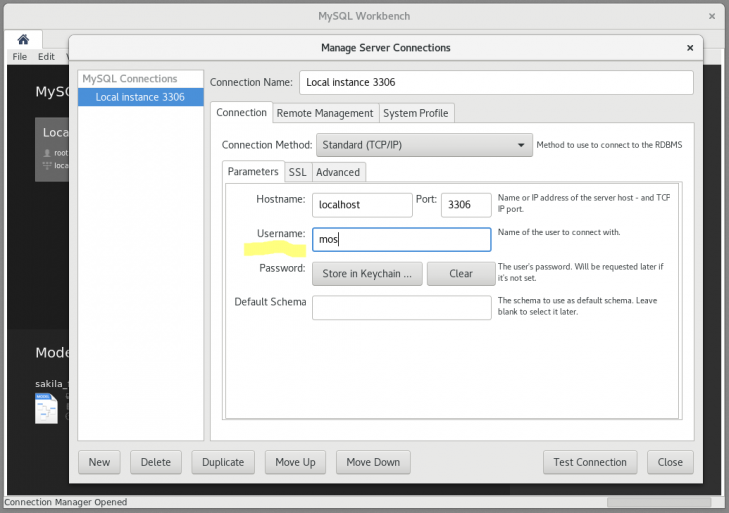Open the File menu

tap(20, 57)
